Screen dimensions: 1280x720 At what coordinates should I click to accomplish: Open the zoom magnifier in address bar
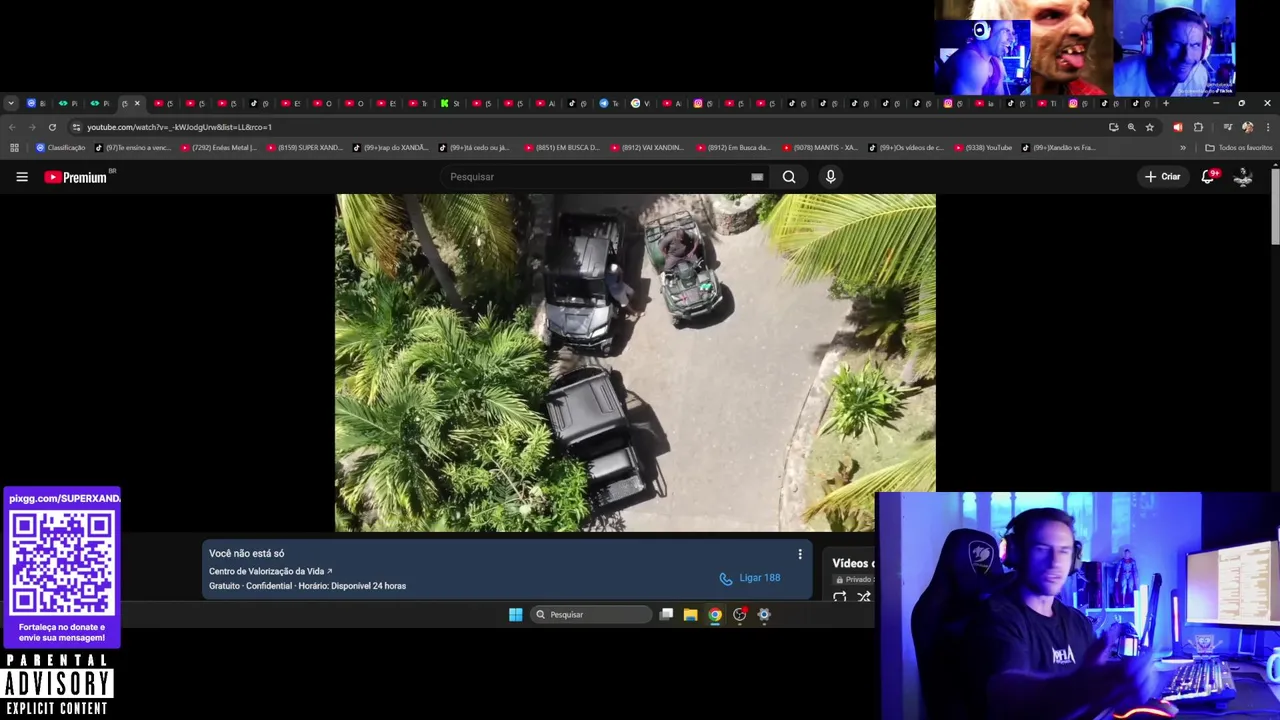coord(1131,127)
